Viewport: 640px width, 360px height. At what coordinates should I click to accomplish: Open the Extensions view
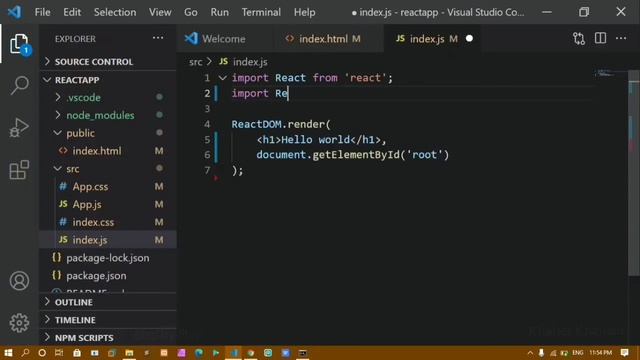(x=19, y=169)
